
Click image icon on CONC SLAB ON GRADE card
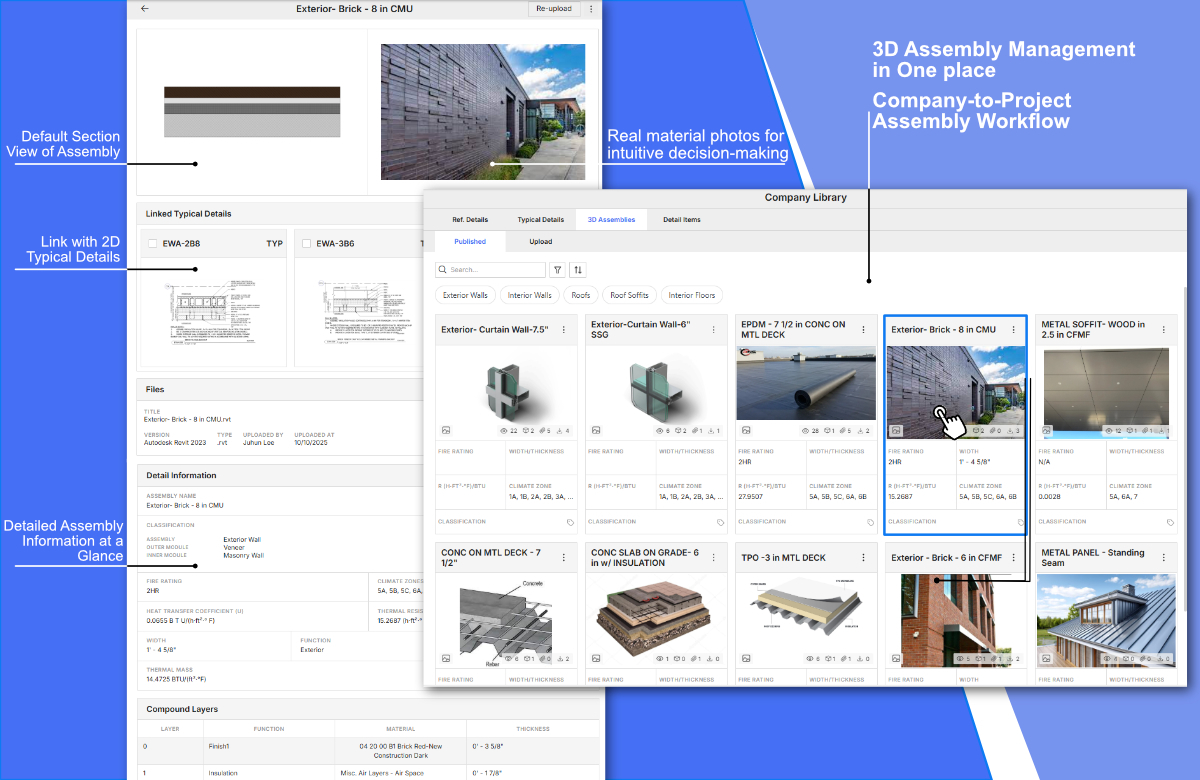coord(596,659)
